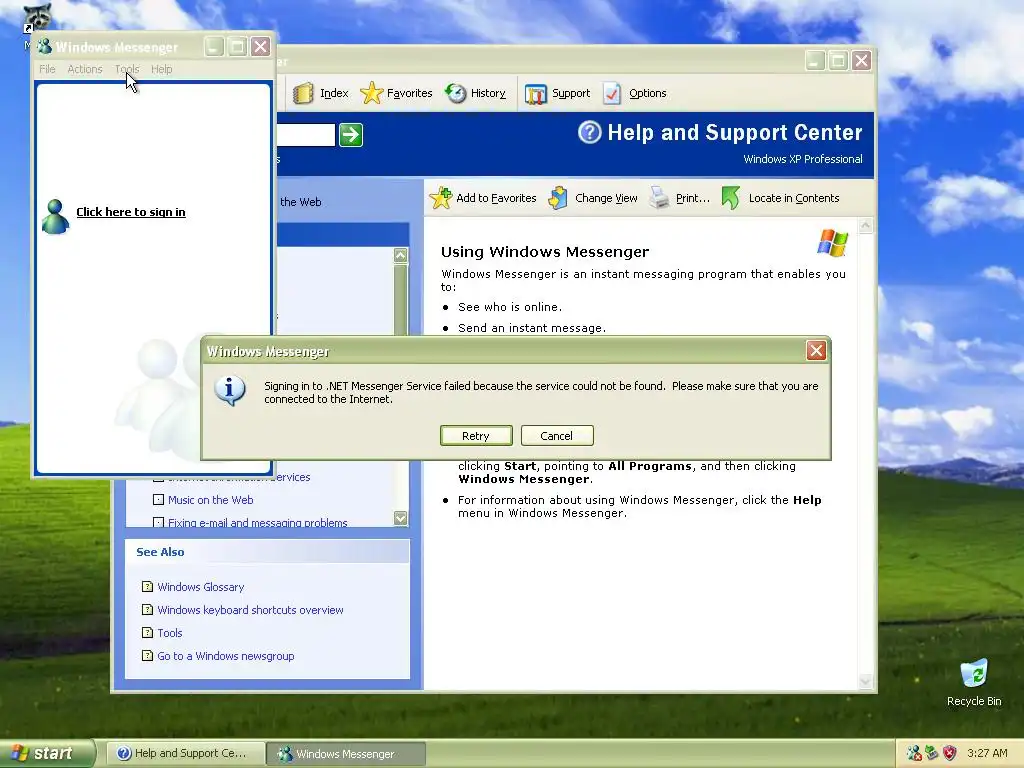Click the document icon beside Windows Glossary
This screenshot has width=1024, height=768.
(x=148, y=586)
